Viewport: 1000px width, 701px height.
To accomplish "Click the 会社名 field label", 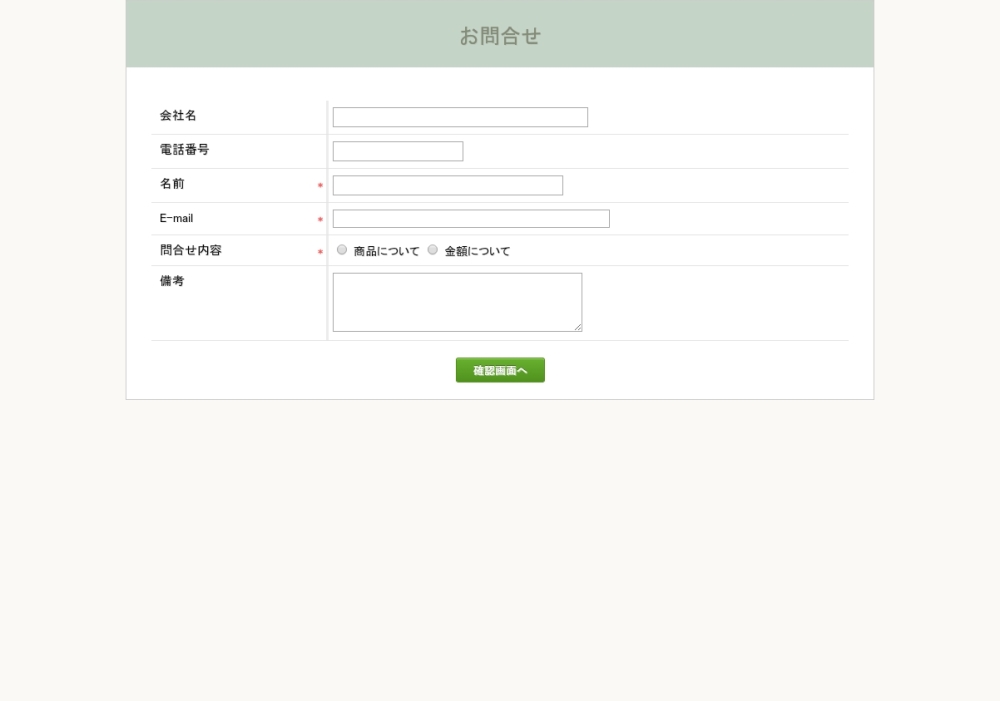I will pyautogui.click(x=178, y=116).
